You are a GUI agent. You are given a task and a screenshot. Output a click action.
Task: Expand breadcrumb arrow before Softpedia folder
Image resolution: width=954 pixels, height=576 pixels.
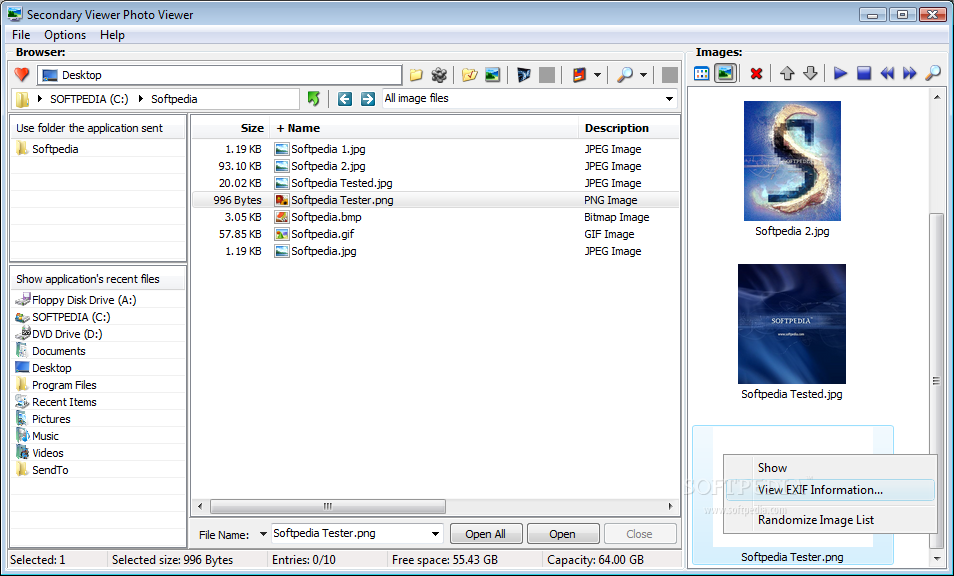141,99
